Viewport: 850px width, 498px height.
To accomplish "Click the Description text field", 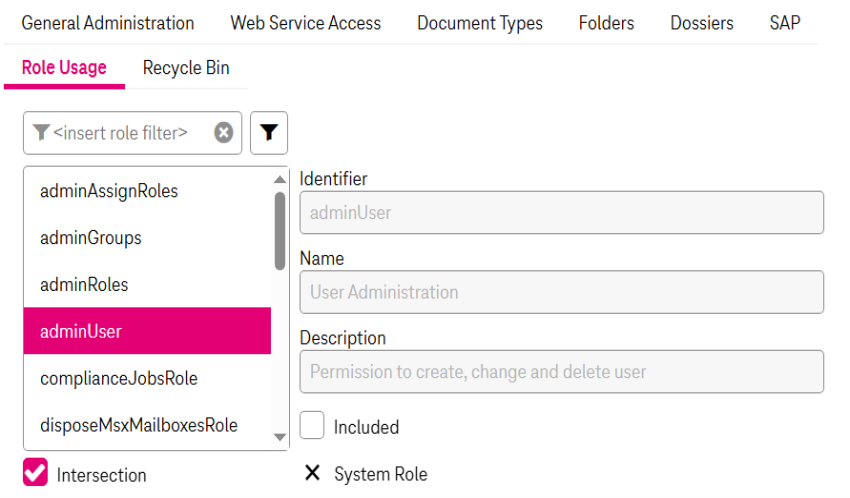I will click(x=561, y=372).
